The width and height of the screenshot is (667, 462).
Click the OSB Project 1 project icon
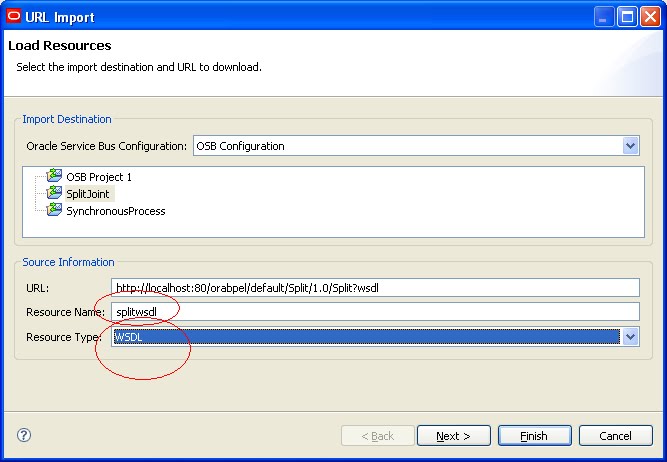point(54,175)
